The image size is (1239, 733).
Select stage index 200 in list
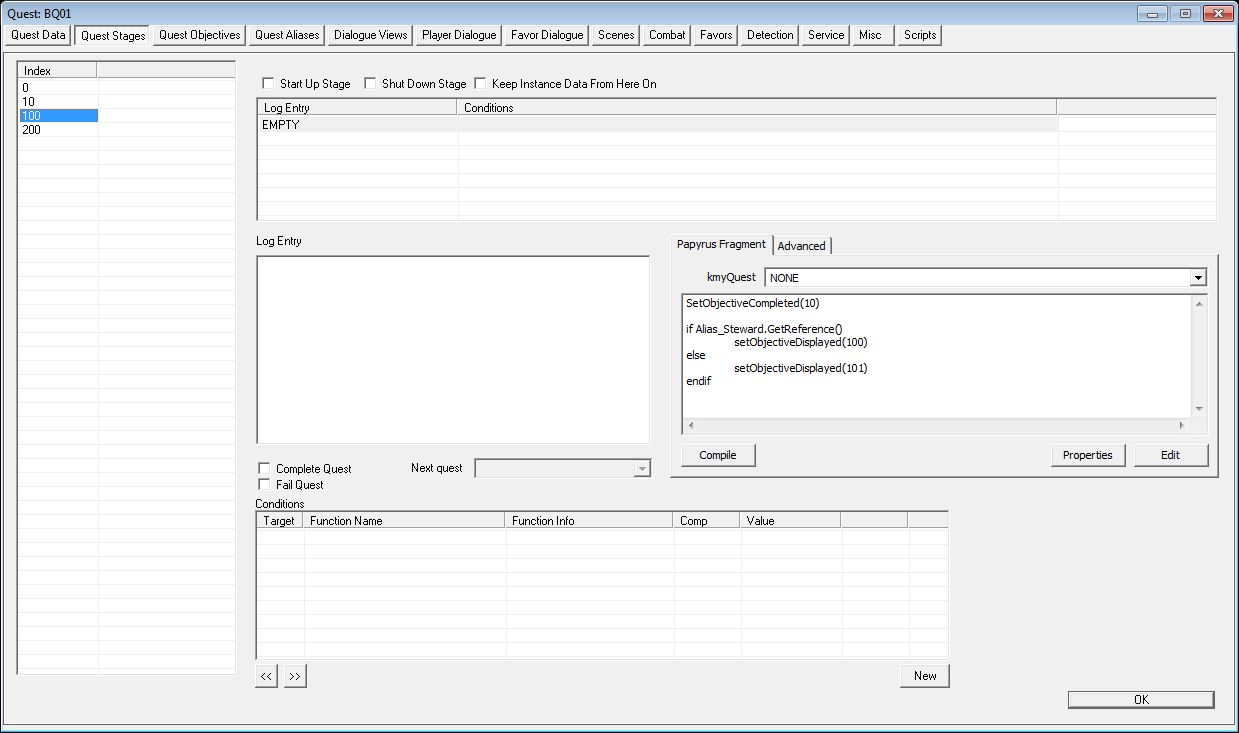pyautogui.click(x=58, y=130)
